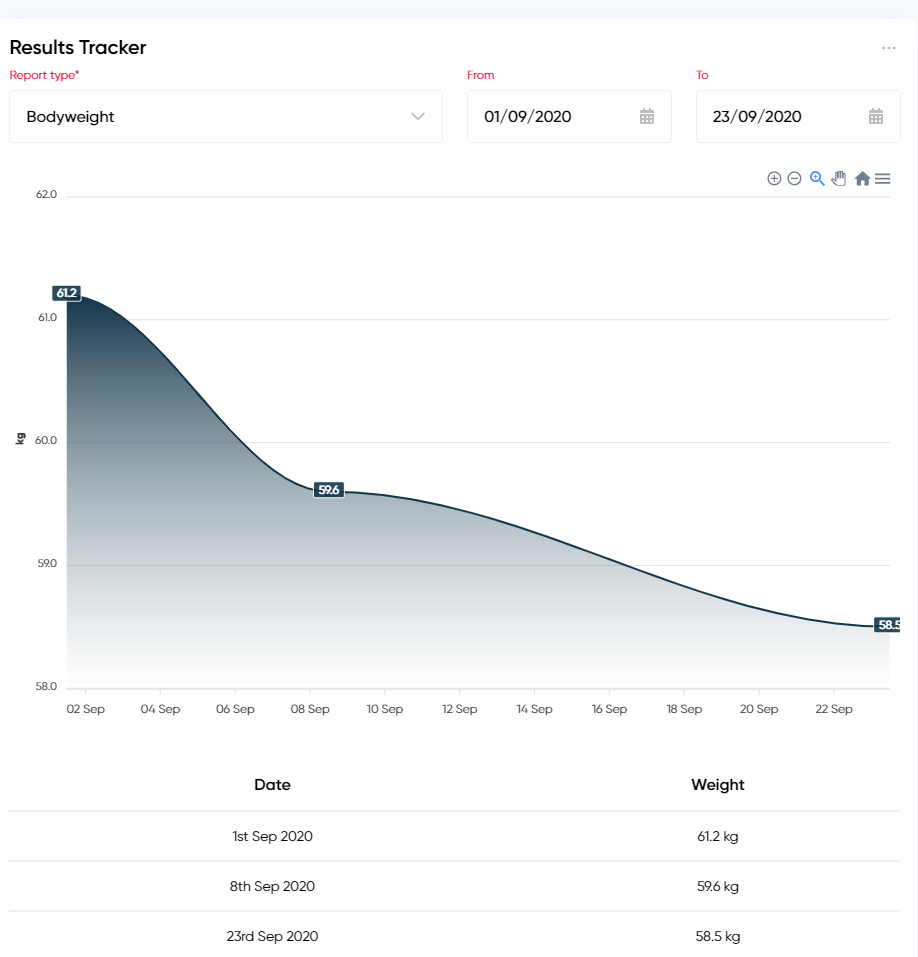Open the chart hamburger menu icon
The width and height of the screenshot is (918, 957).
click(x=882, y=178)
